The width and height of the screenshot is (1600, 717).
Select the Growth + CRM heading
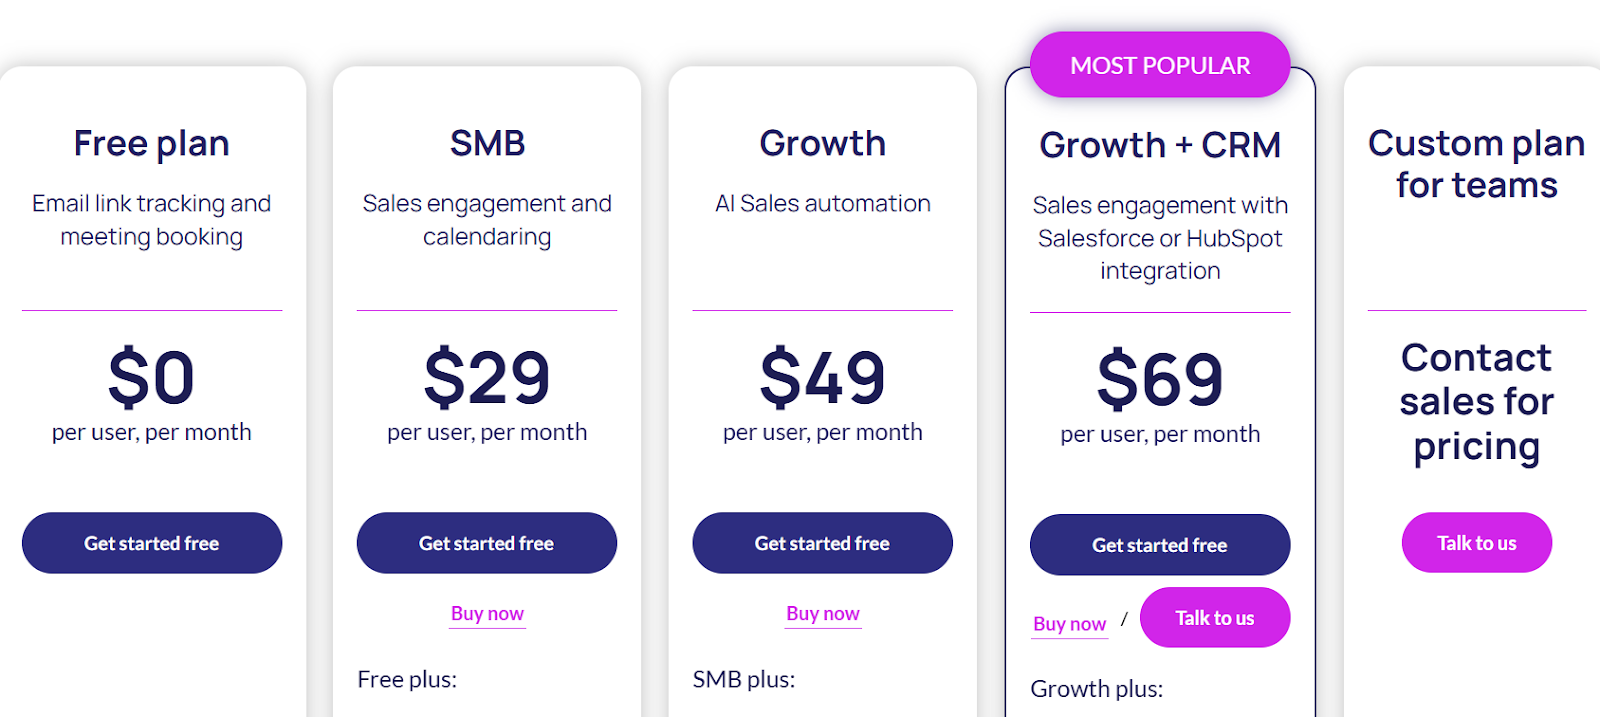tap(1160, 145)
